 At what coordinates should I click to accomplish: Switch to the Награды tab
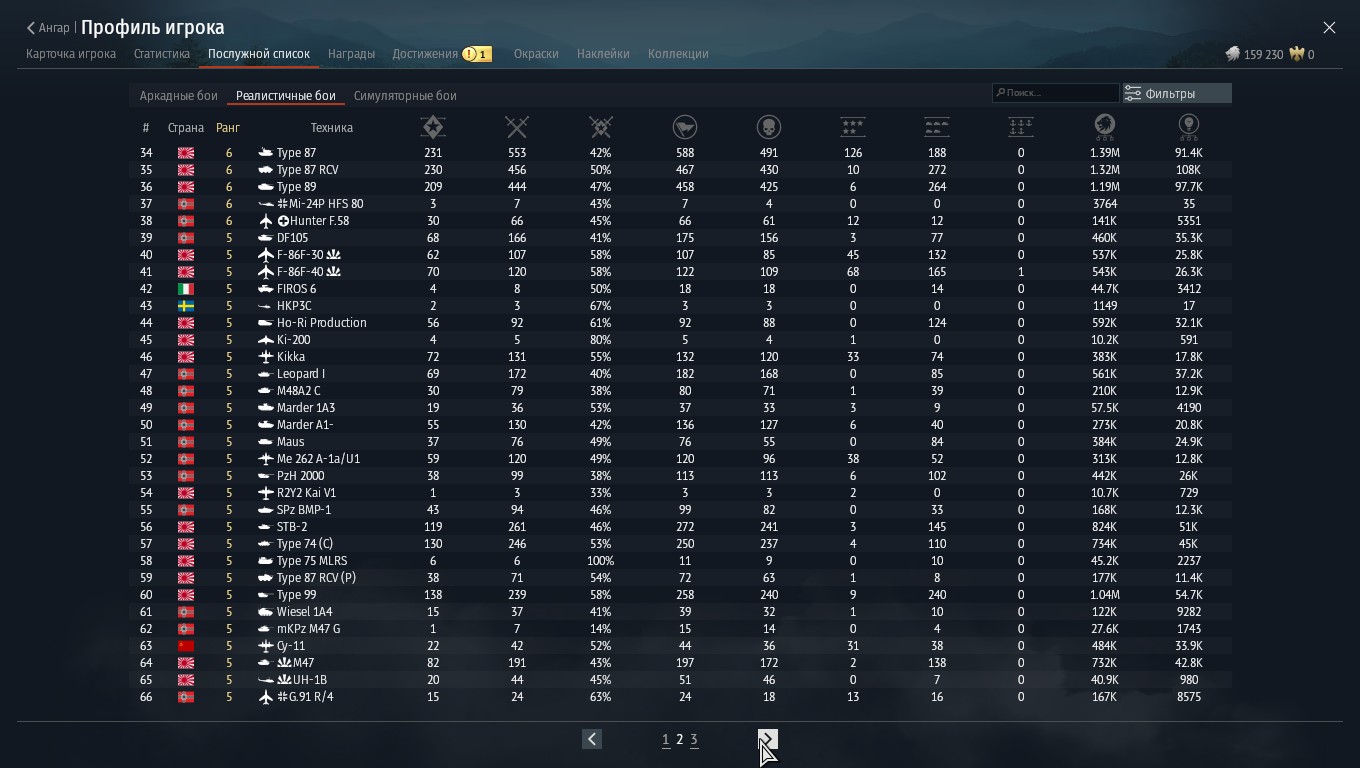click(x=352, y=54)
